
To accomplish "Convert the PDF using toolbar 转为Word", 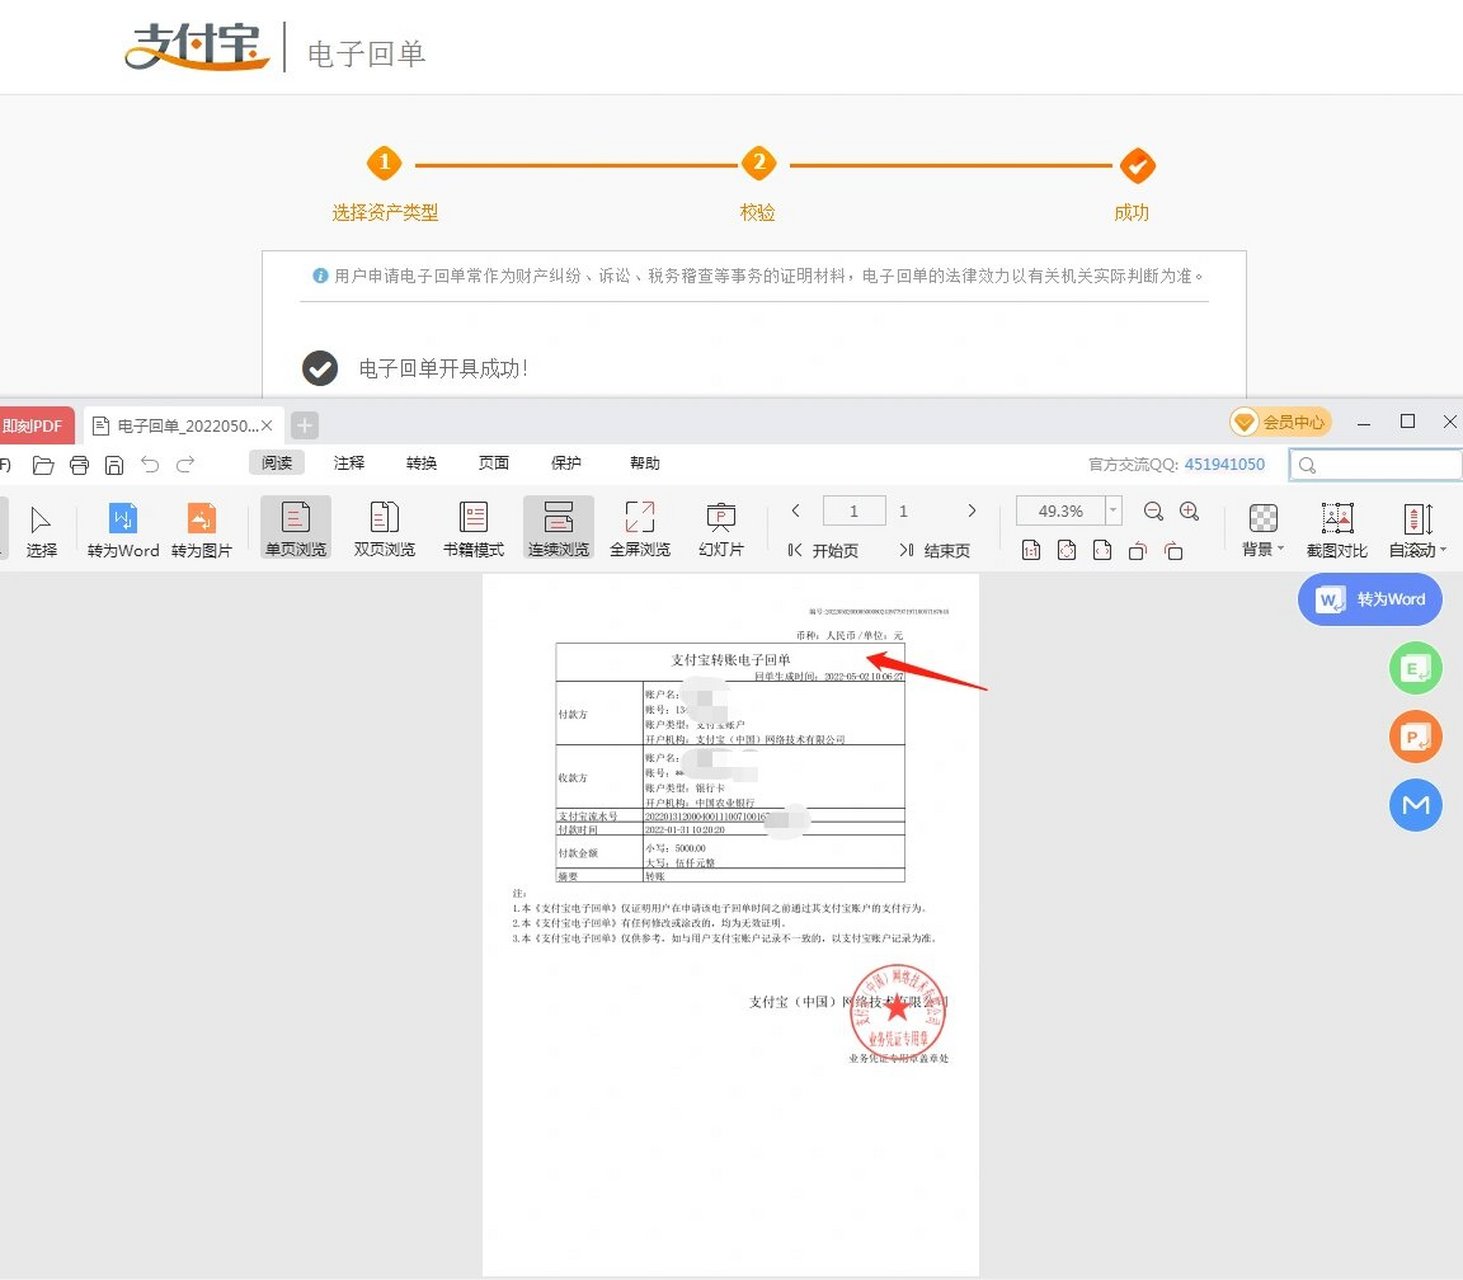I will [x=123, y=531].
